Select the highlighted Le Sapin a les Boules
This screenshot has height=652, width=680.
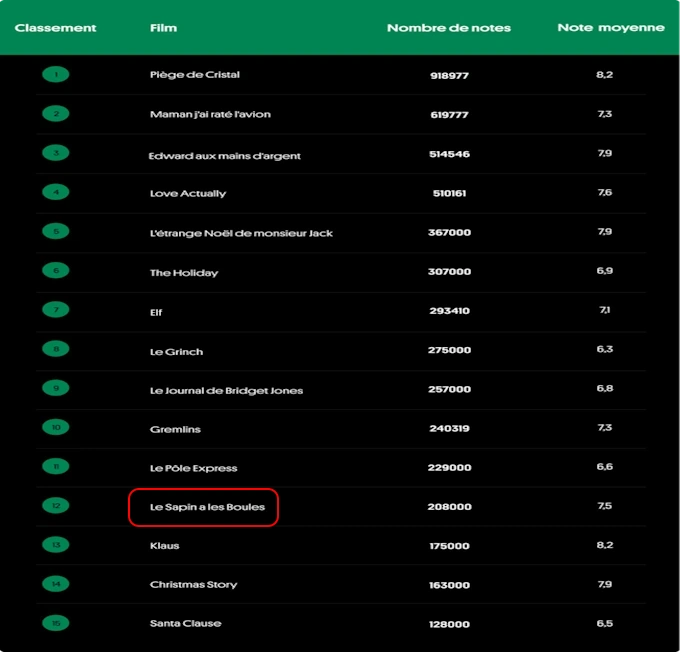click(207, 507)
